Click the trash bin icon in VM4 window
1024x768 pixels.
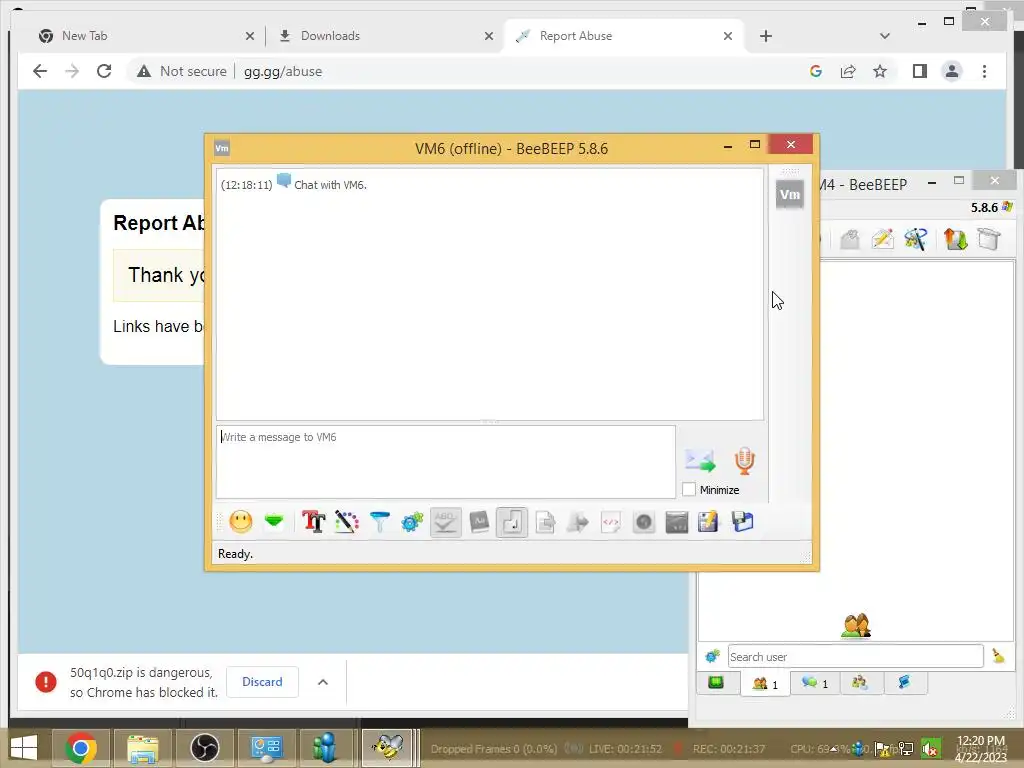[989, 239]
